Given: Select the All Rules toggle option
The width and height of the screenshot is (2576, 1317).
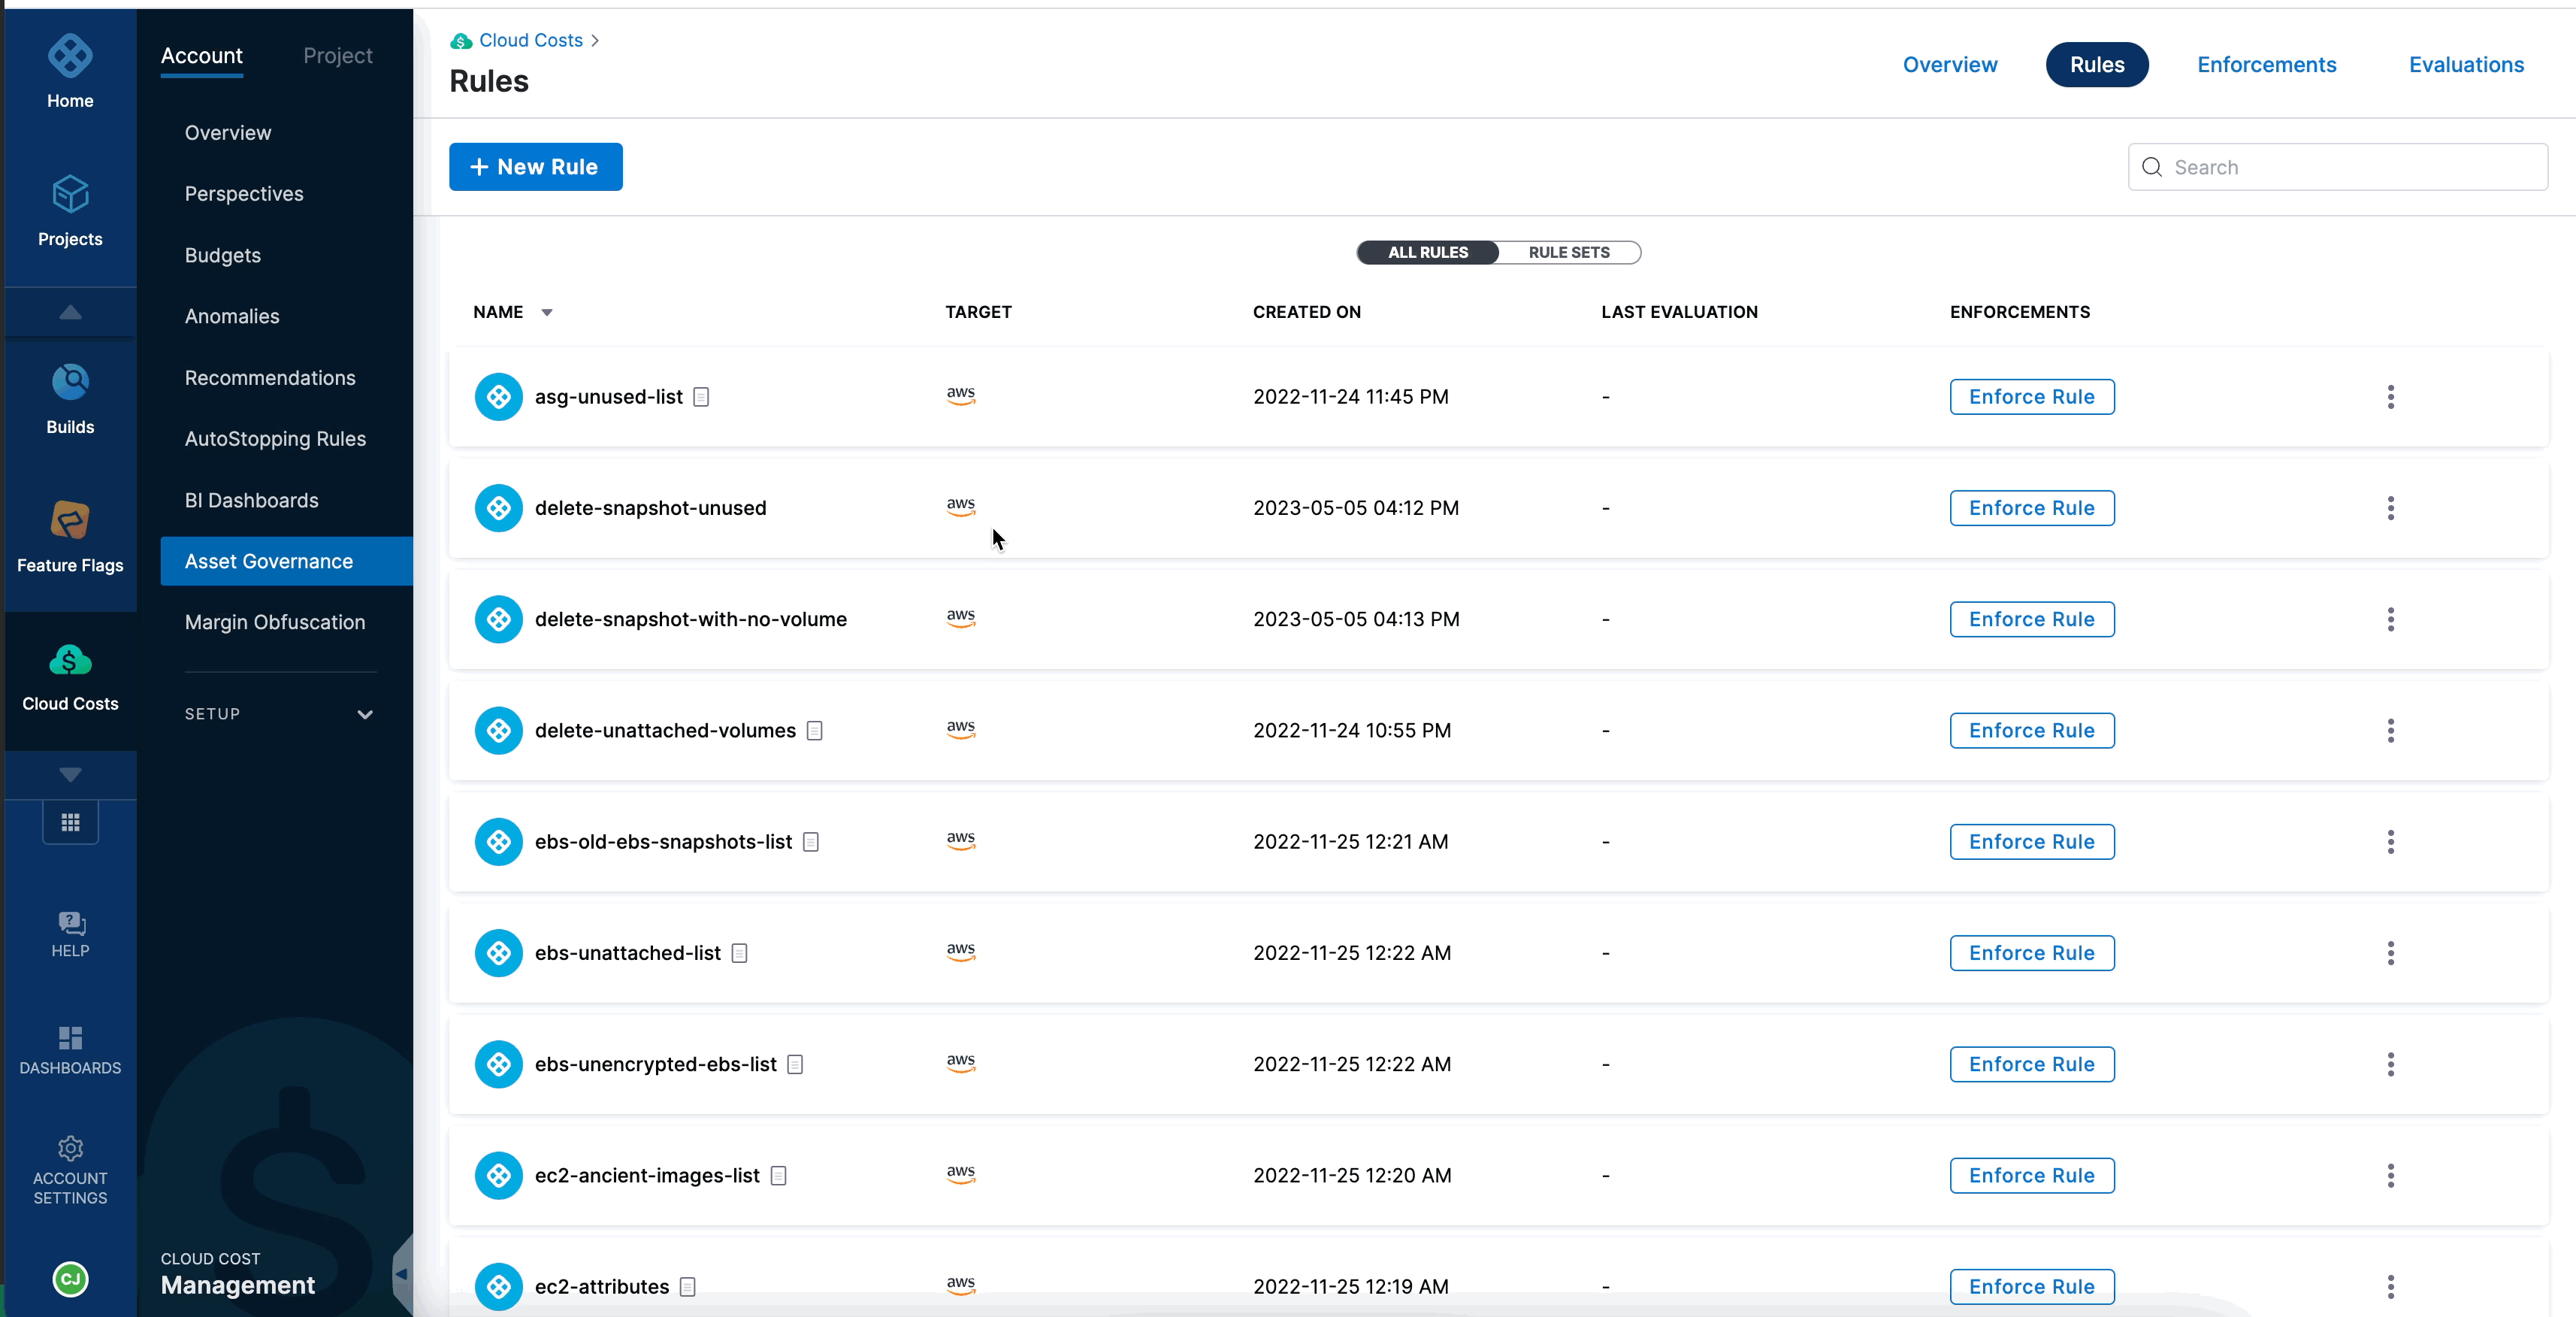Looking at the screenshot, I should coord(1427,252).
